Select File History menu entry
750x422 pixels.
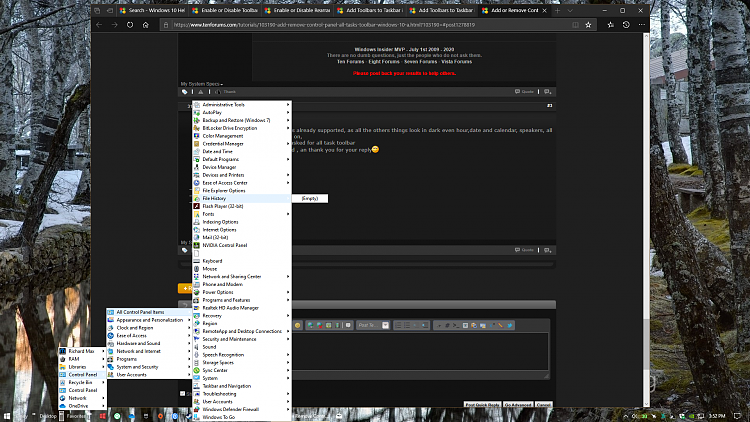coord(242,199)
